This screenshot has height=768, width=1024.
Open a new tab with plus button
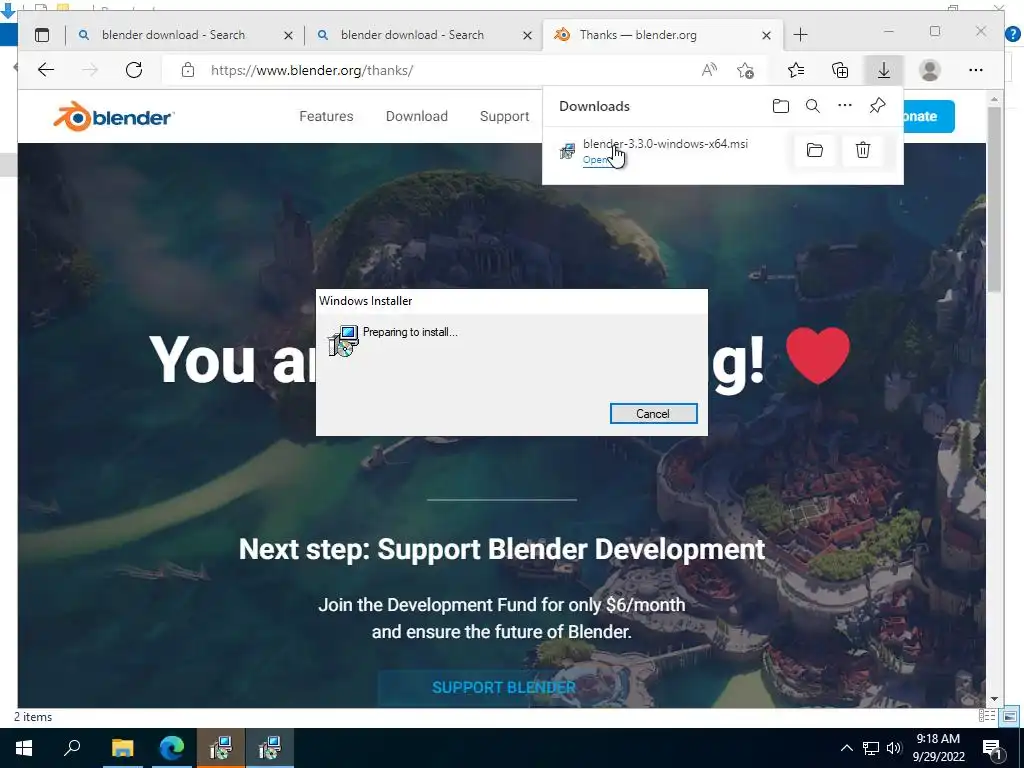coord(801,35)
